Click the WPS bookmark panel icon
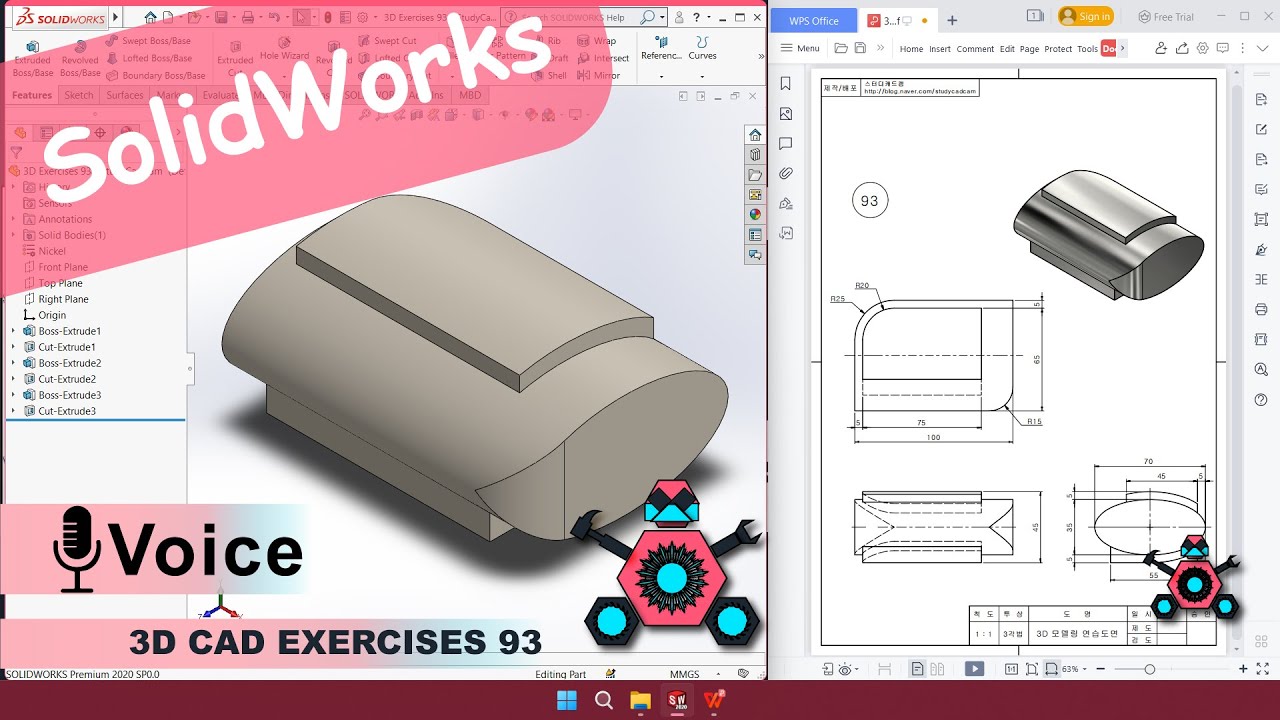The image size is (1280, 720). (786, 84)
